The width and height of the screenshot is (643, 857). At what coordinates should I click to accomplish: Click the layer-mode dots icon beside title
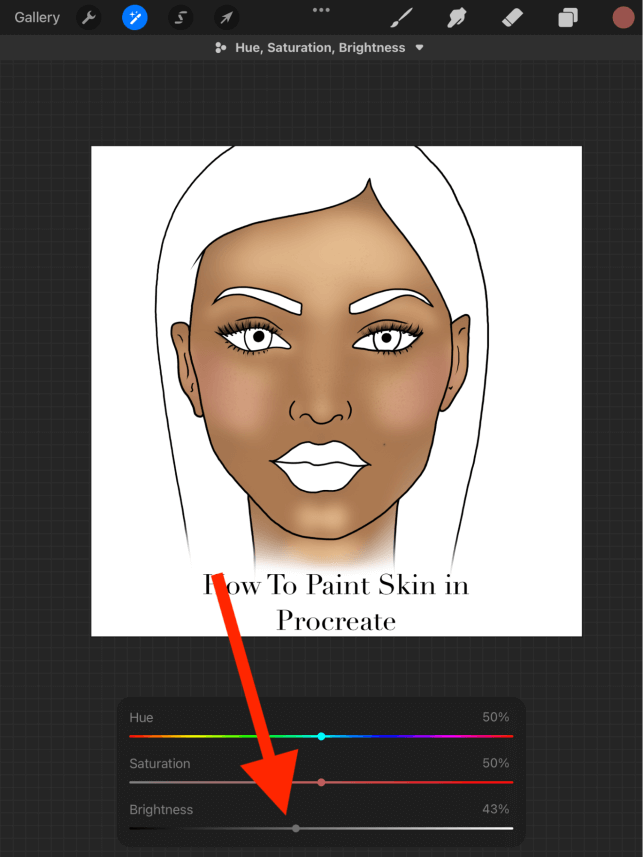pos(220,48)
